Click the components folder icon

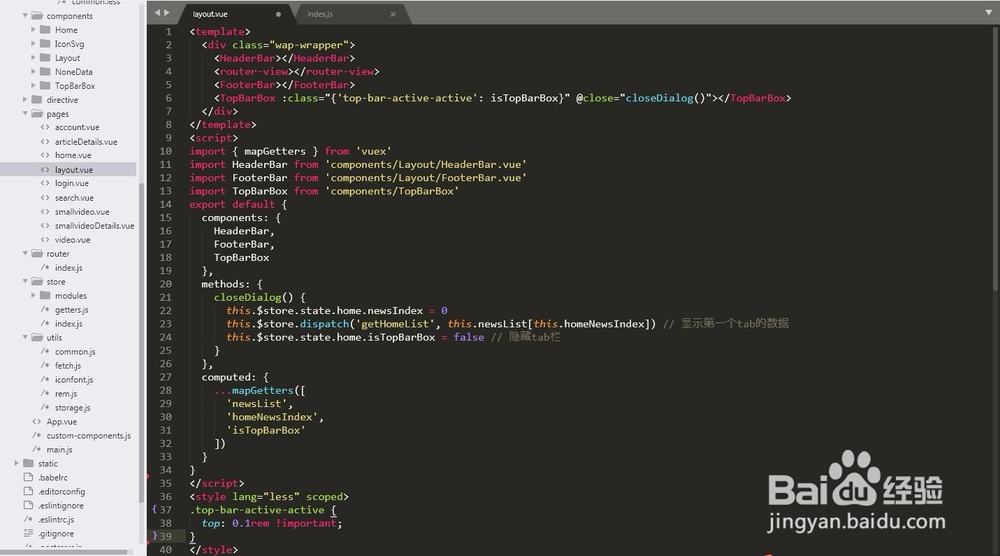tap(37, 15)
